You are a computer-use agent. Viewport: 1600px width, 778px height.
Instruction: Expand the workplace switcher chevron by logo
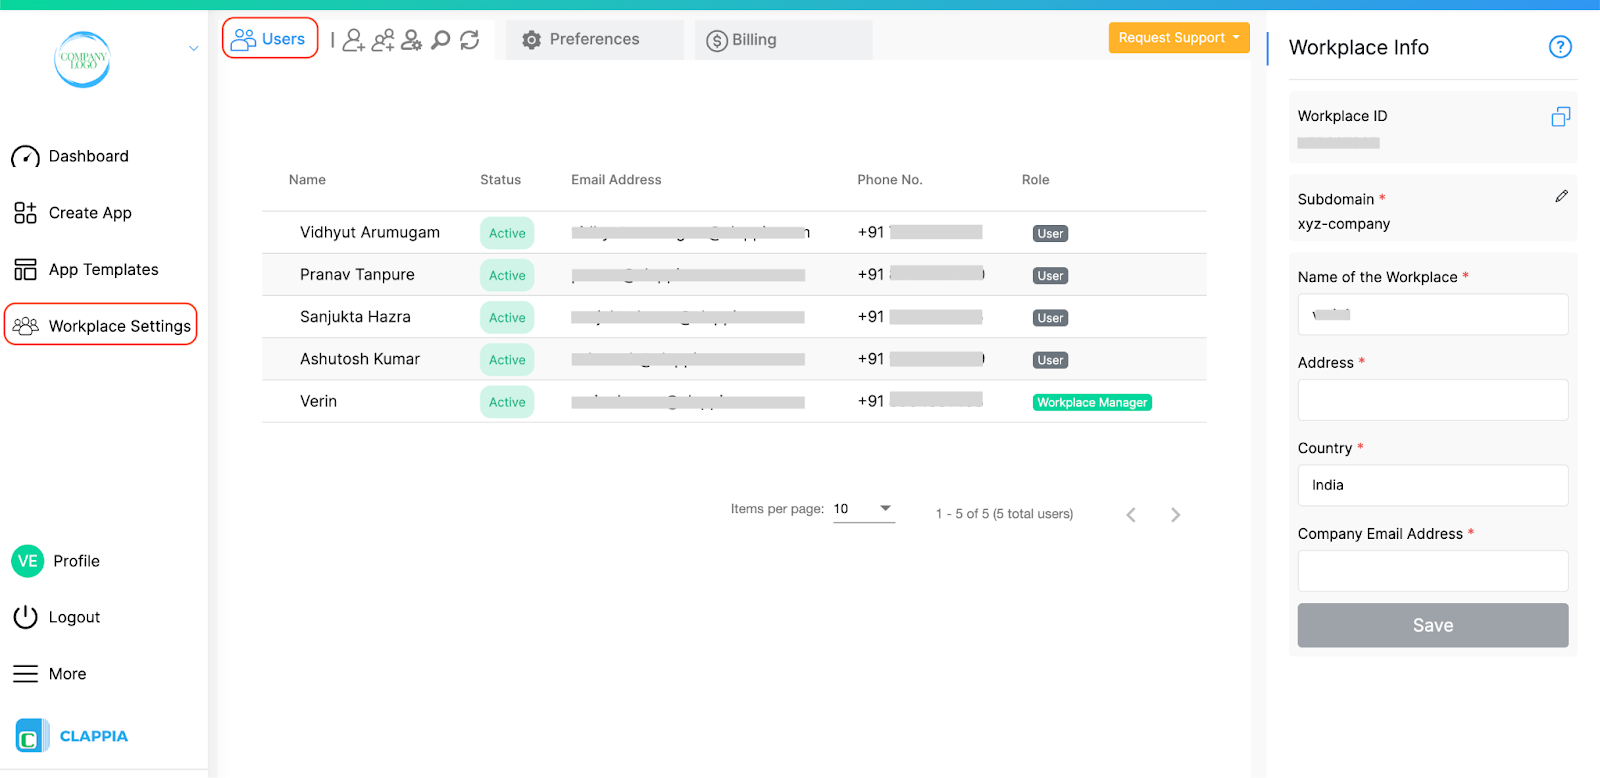pos(193,48)
